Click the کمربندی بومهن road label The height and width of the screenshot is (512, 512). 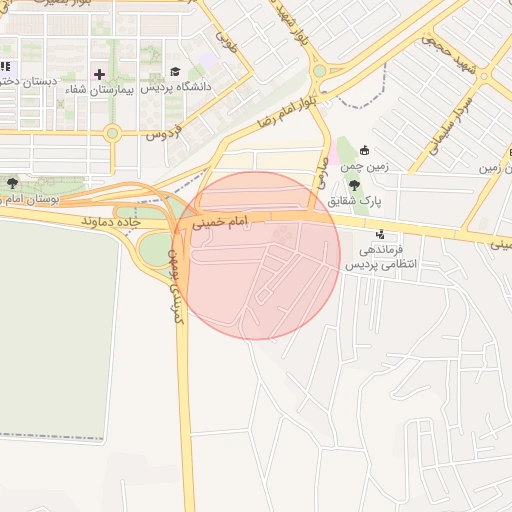click(176, 286)
